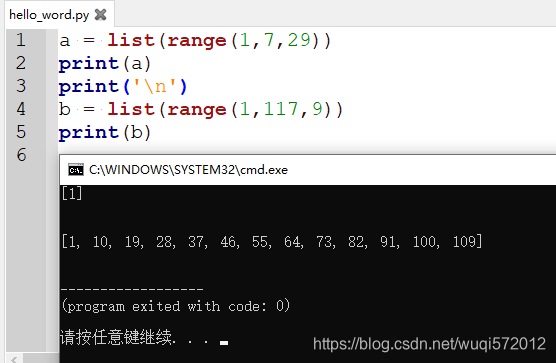556x363 pixels.
Task: Place cursor on 'print(a)' line
Action: point(105,63)
